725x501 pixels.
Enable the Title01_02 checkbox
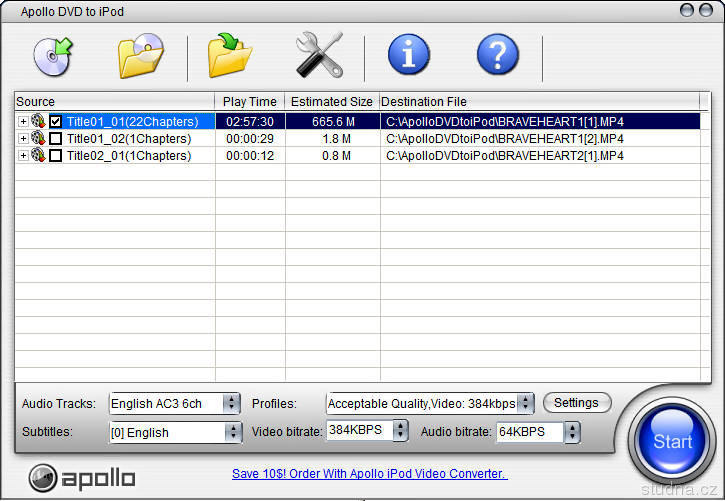click(x=56, y=139)
